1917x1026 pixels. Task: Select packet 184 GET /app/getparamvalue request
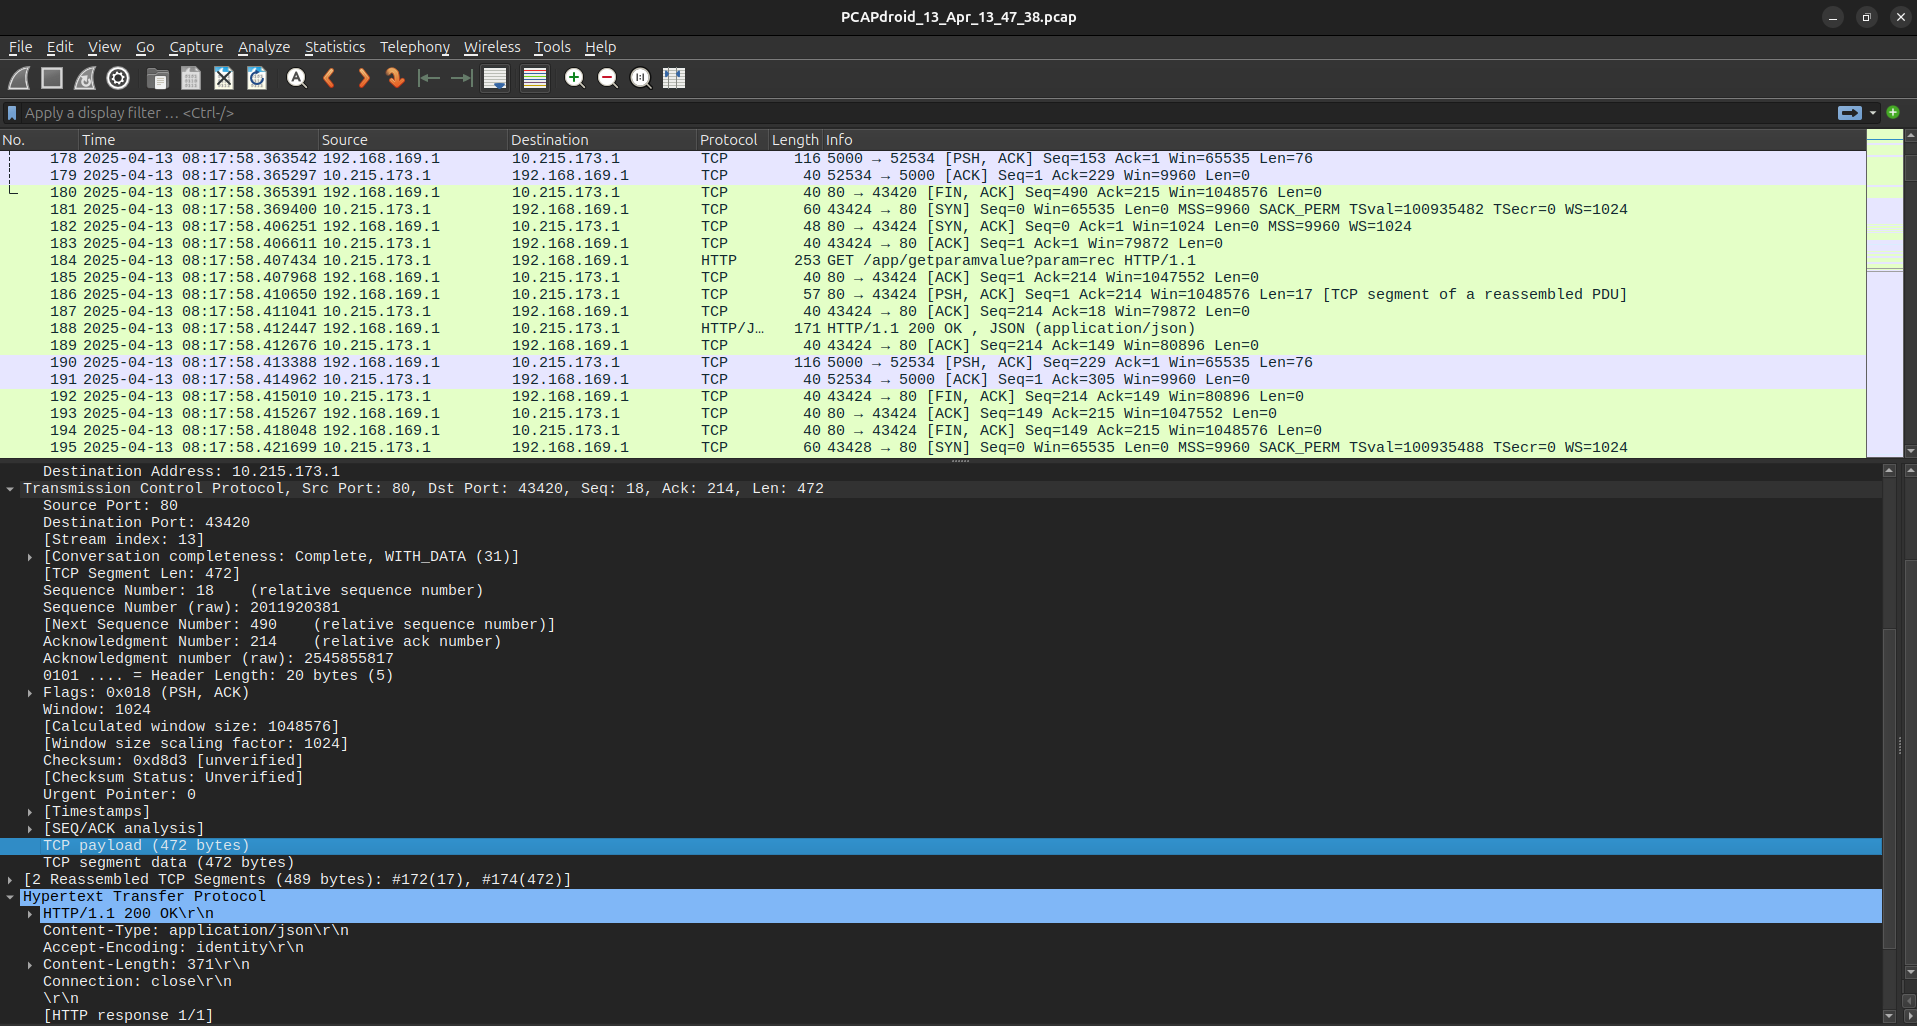tap(932, 260)
